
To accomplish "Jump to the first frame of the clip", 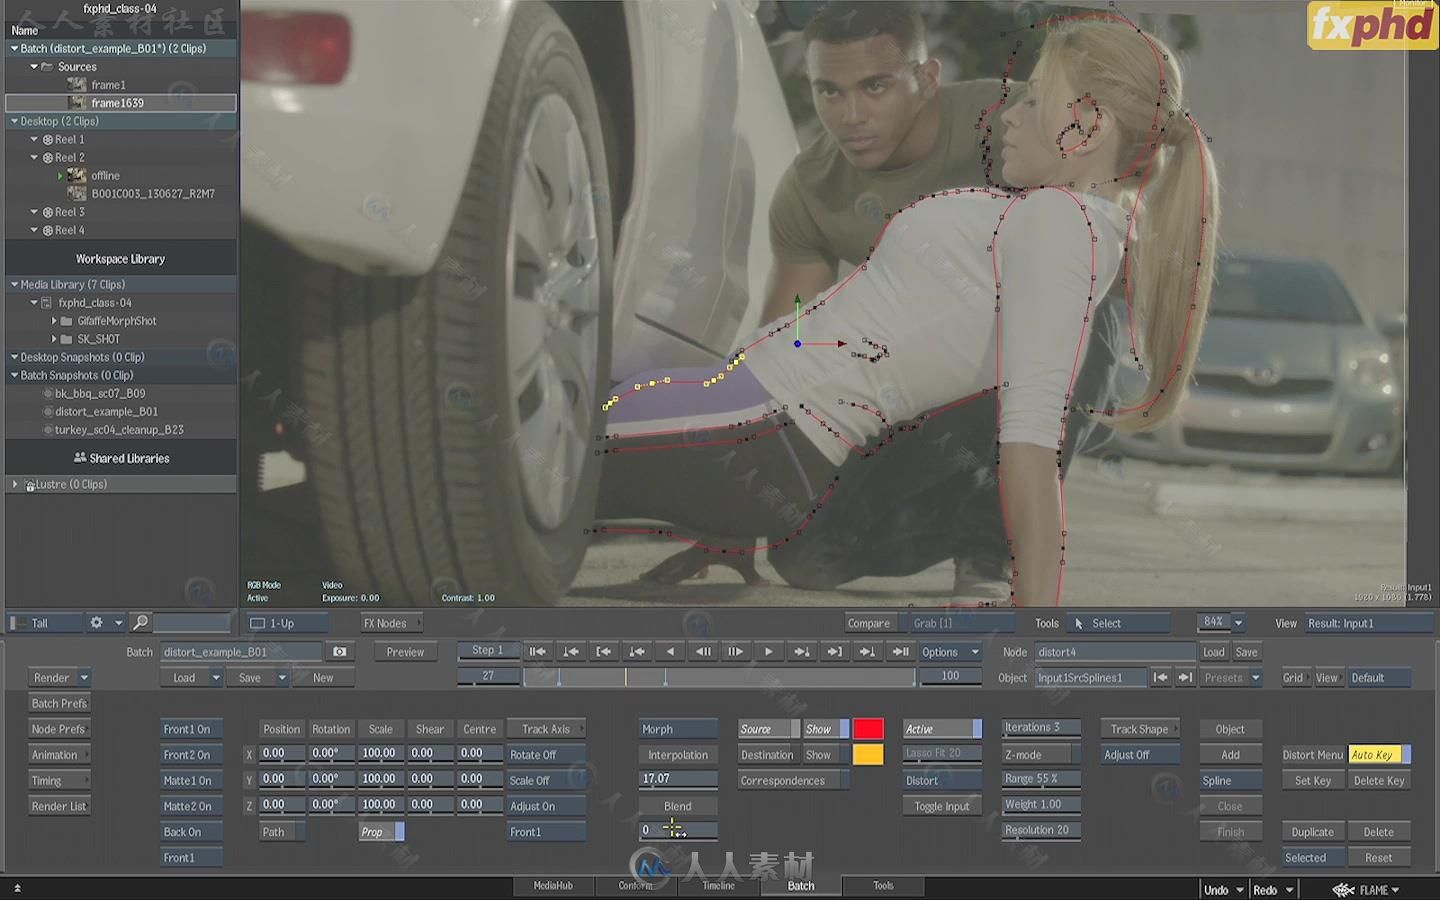I will [x=537, y=652].
